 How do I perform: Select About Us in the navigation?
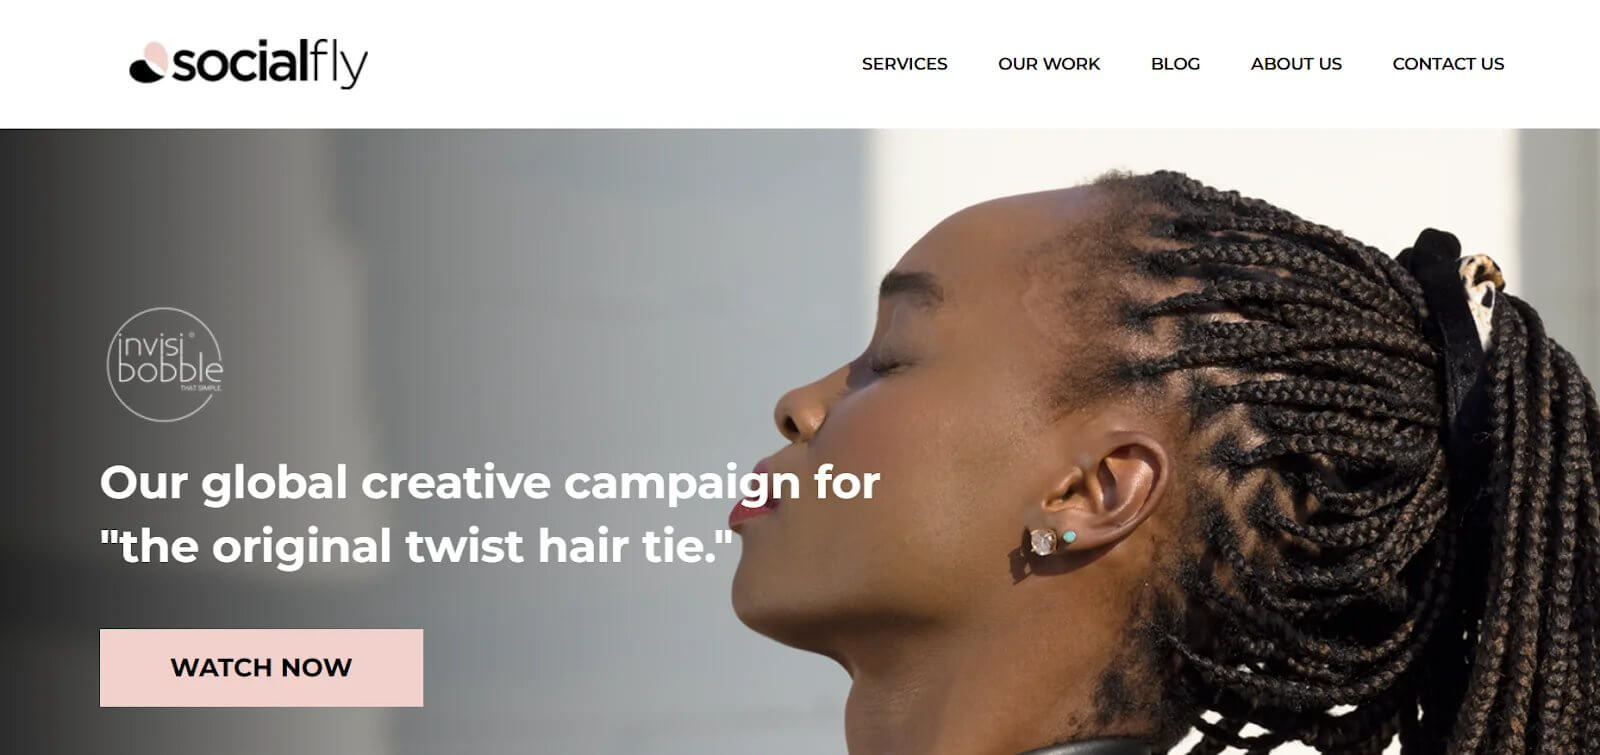pos(1296,64)
